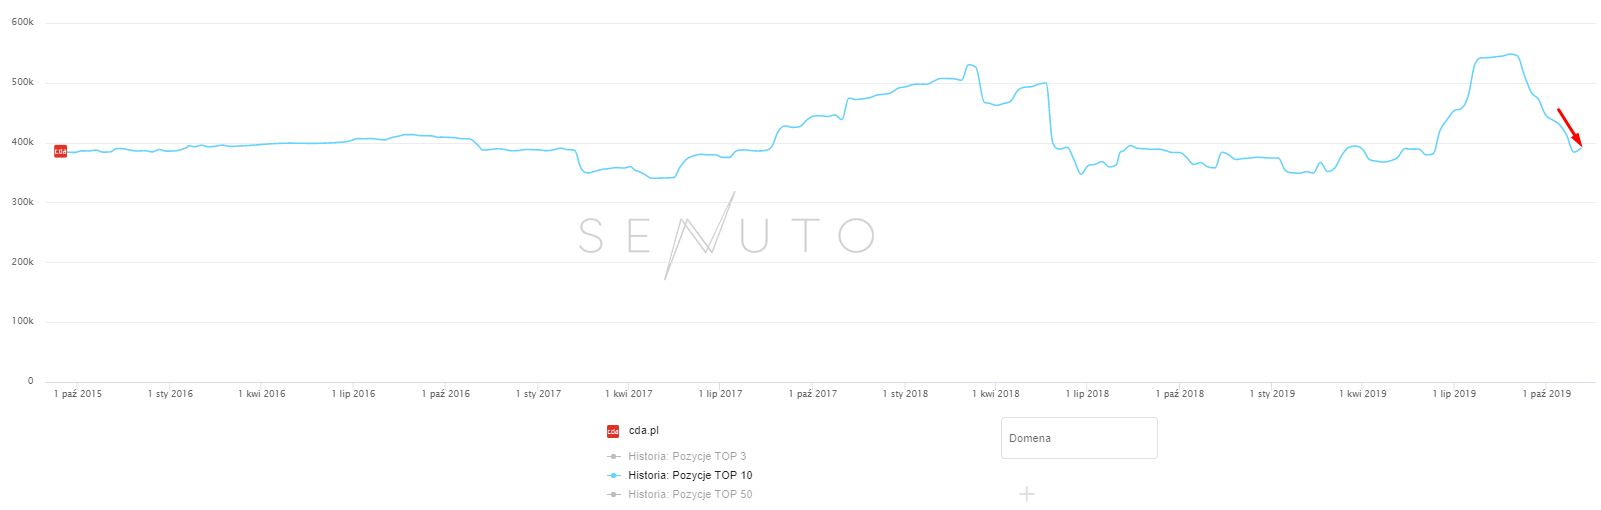The image size is (1601, 510).
Task: Hide the Historia: Pozycje TOP 10 series
Action: [690, 475]
